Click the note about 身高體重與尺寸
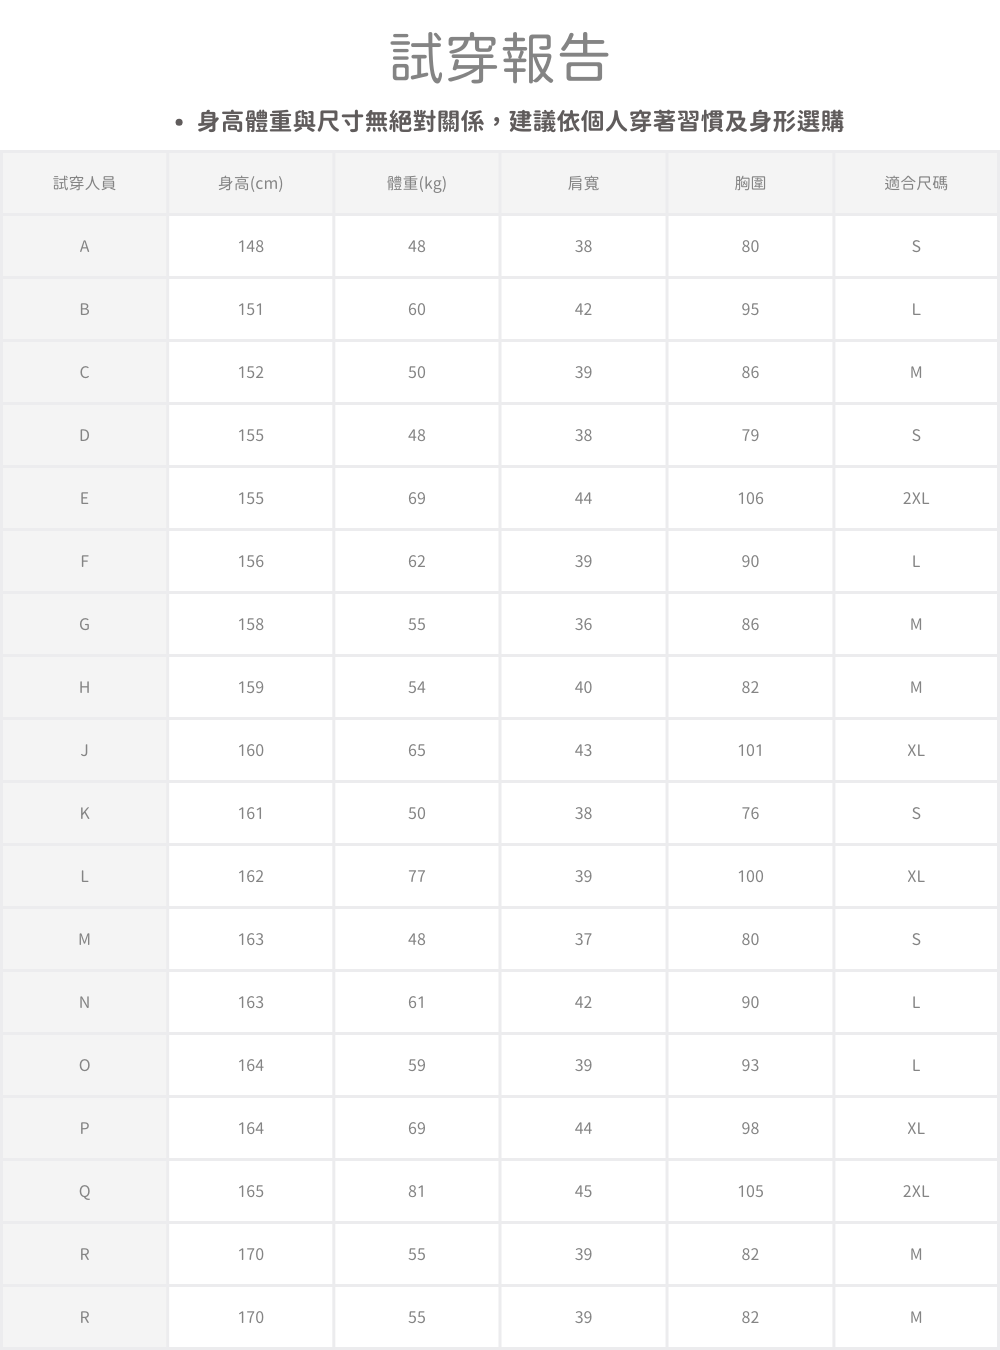Screen dimensions: 1000x1350 pyautogui.click(x=520, y=122)
